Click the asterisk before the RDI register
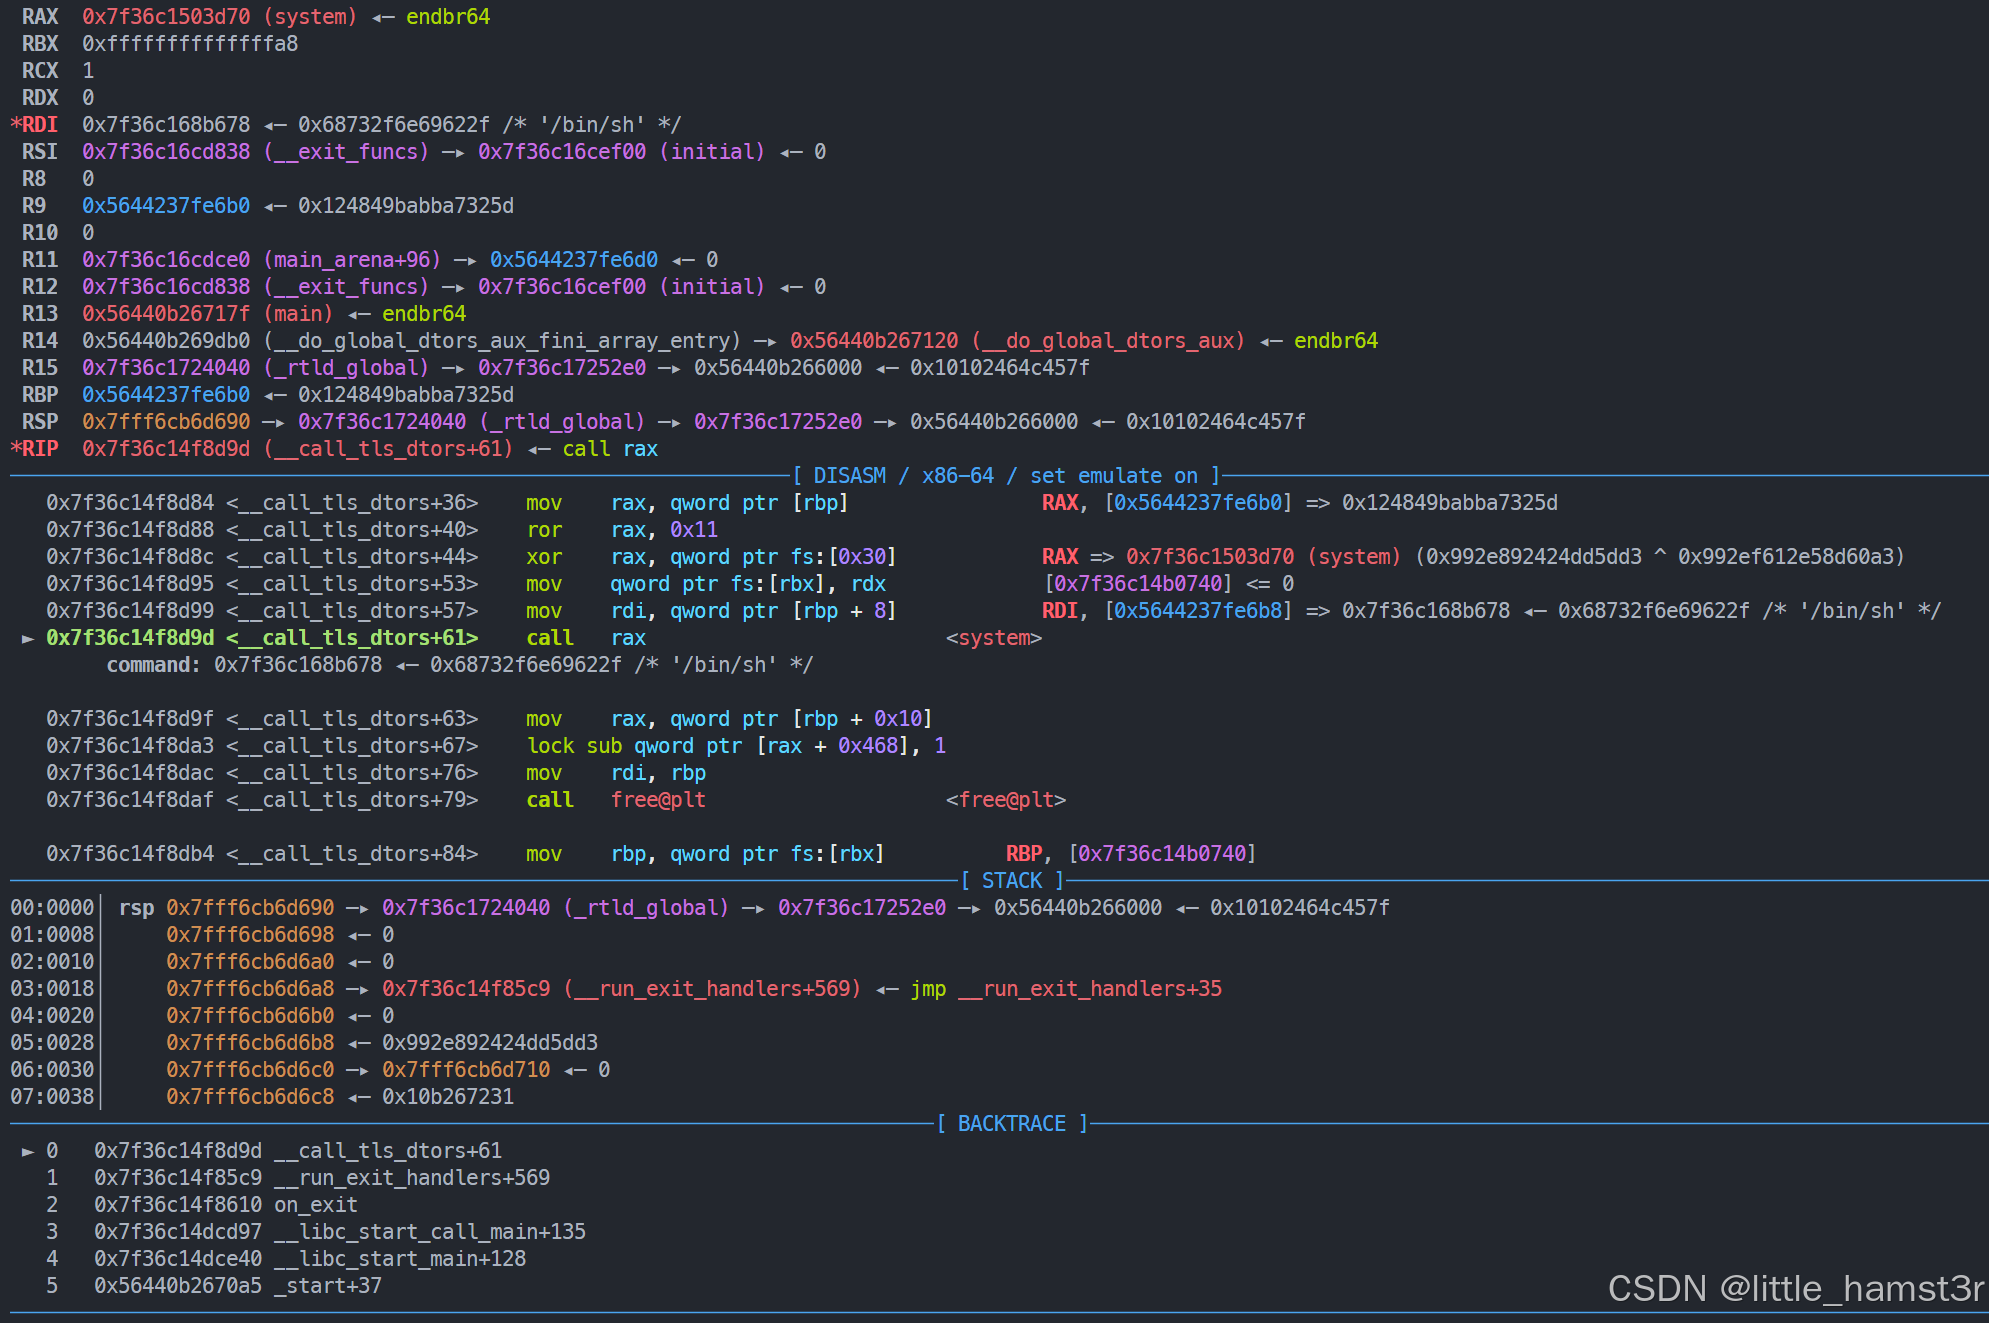This screenshot has width=1989, height=1323. click(16, 125)
